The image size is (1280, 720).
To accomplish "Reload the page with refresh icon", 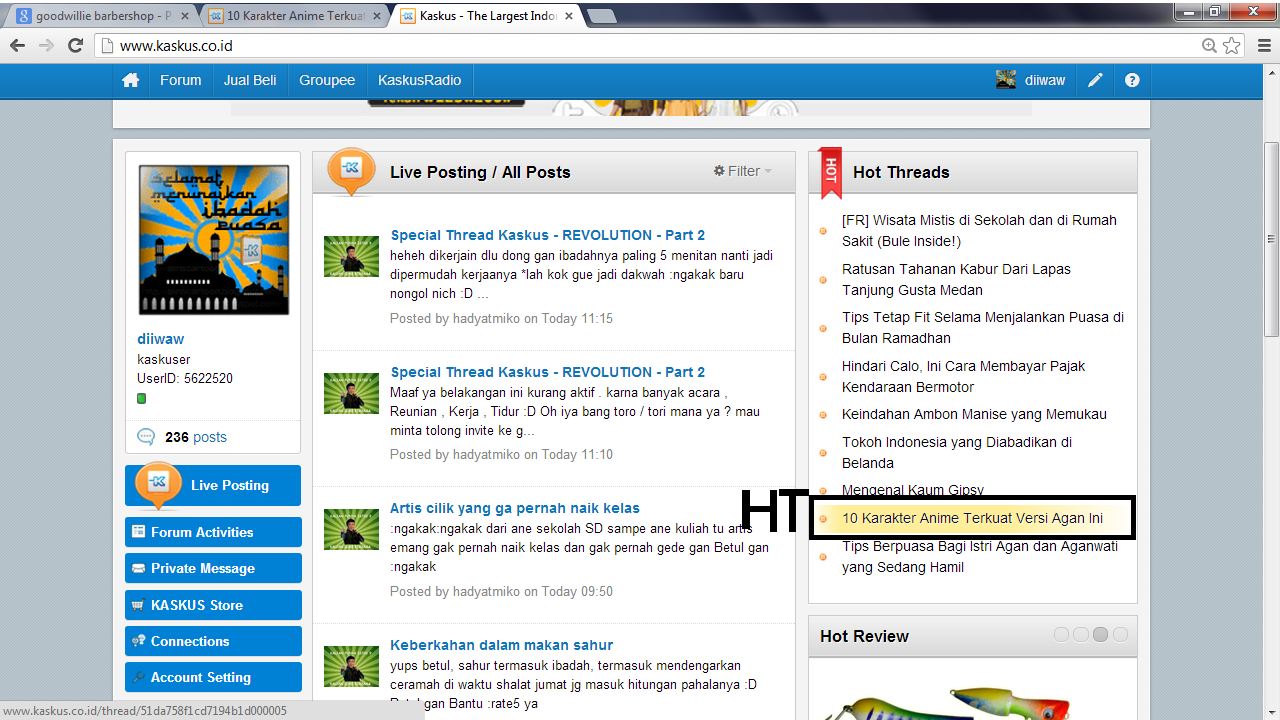I will [x=75, y=45].
